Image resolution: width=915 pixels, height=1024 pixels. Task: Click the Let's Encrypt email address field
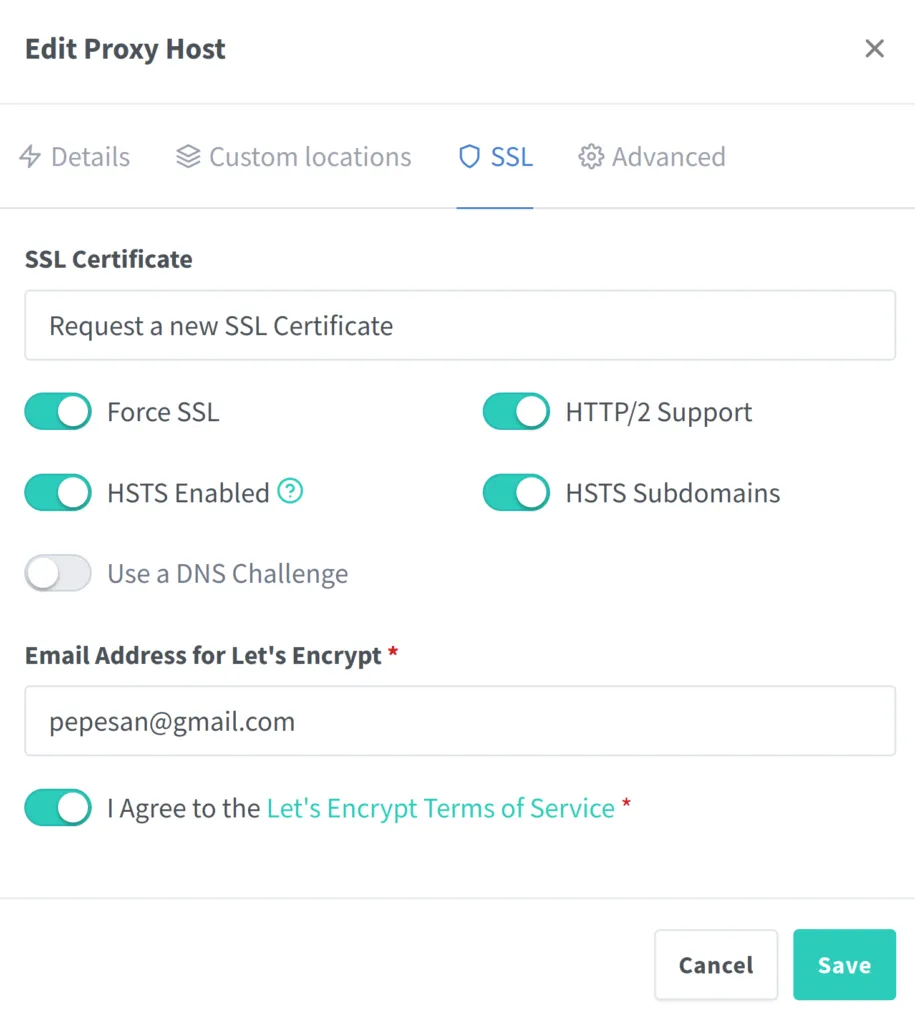(x=460, y=721)
